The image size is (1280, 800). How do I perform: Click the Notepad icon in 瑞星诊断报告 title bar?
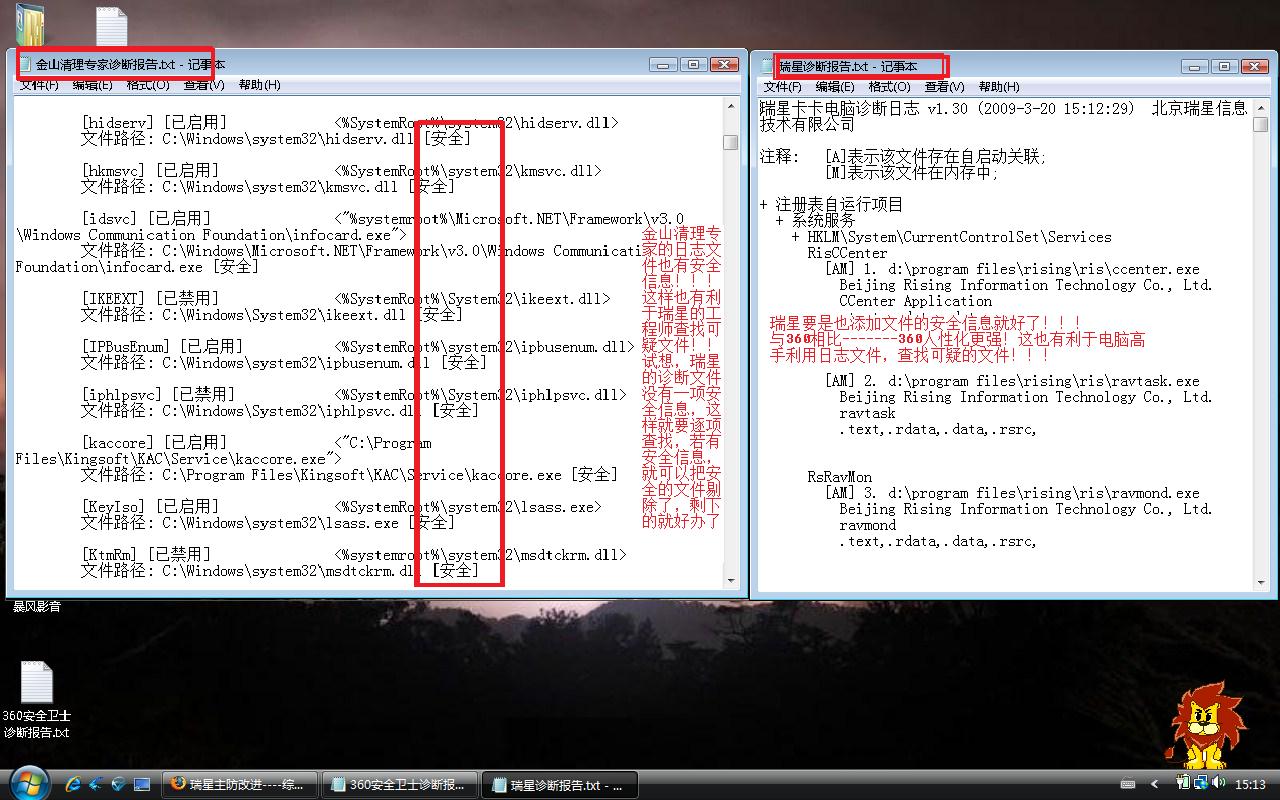769,66
